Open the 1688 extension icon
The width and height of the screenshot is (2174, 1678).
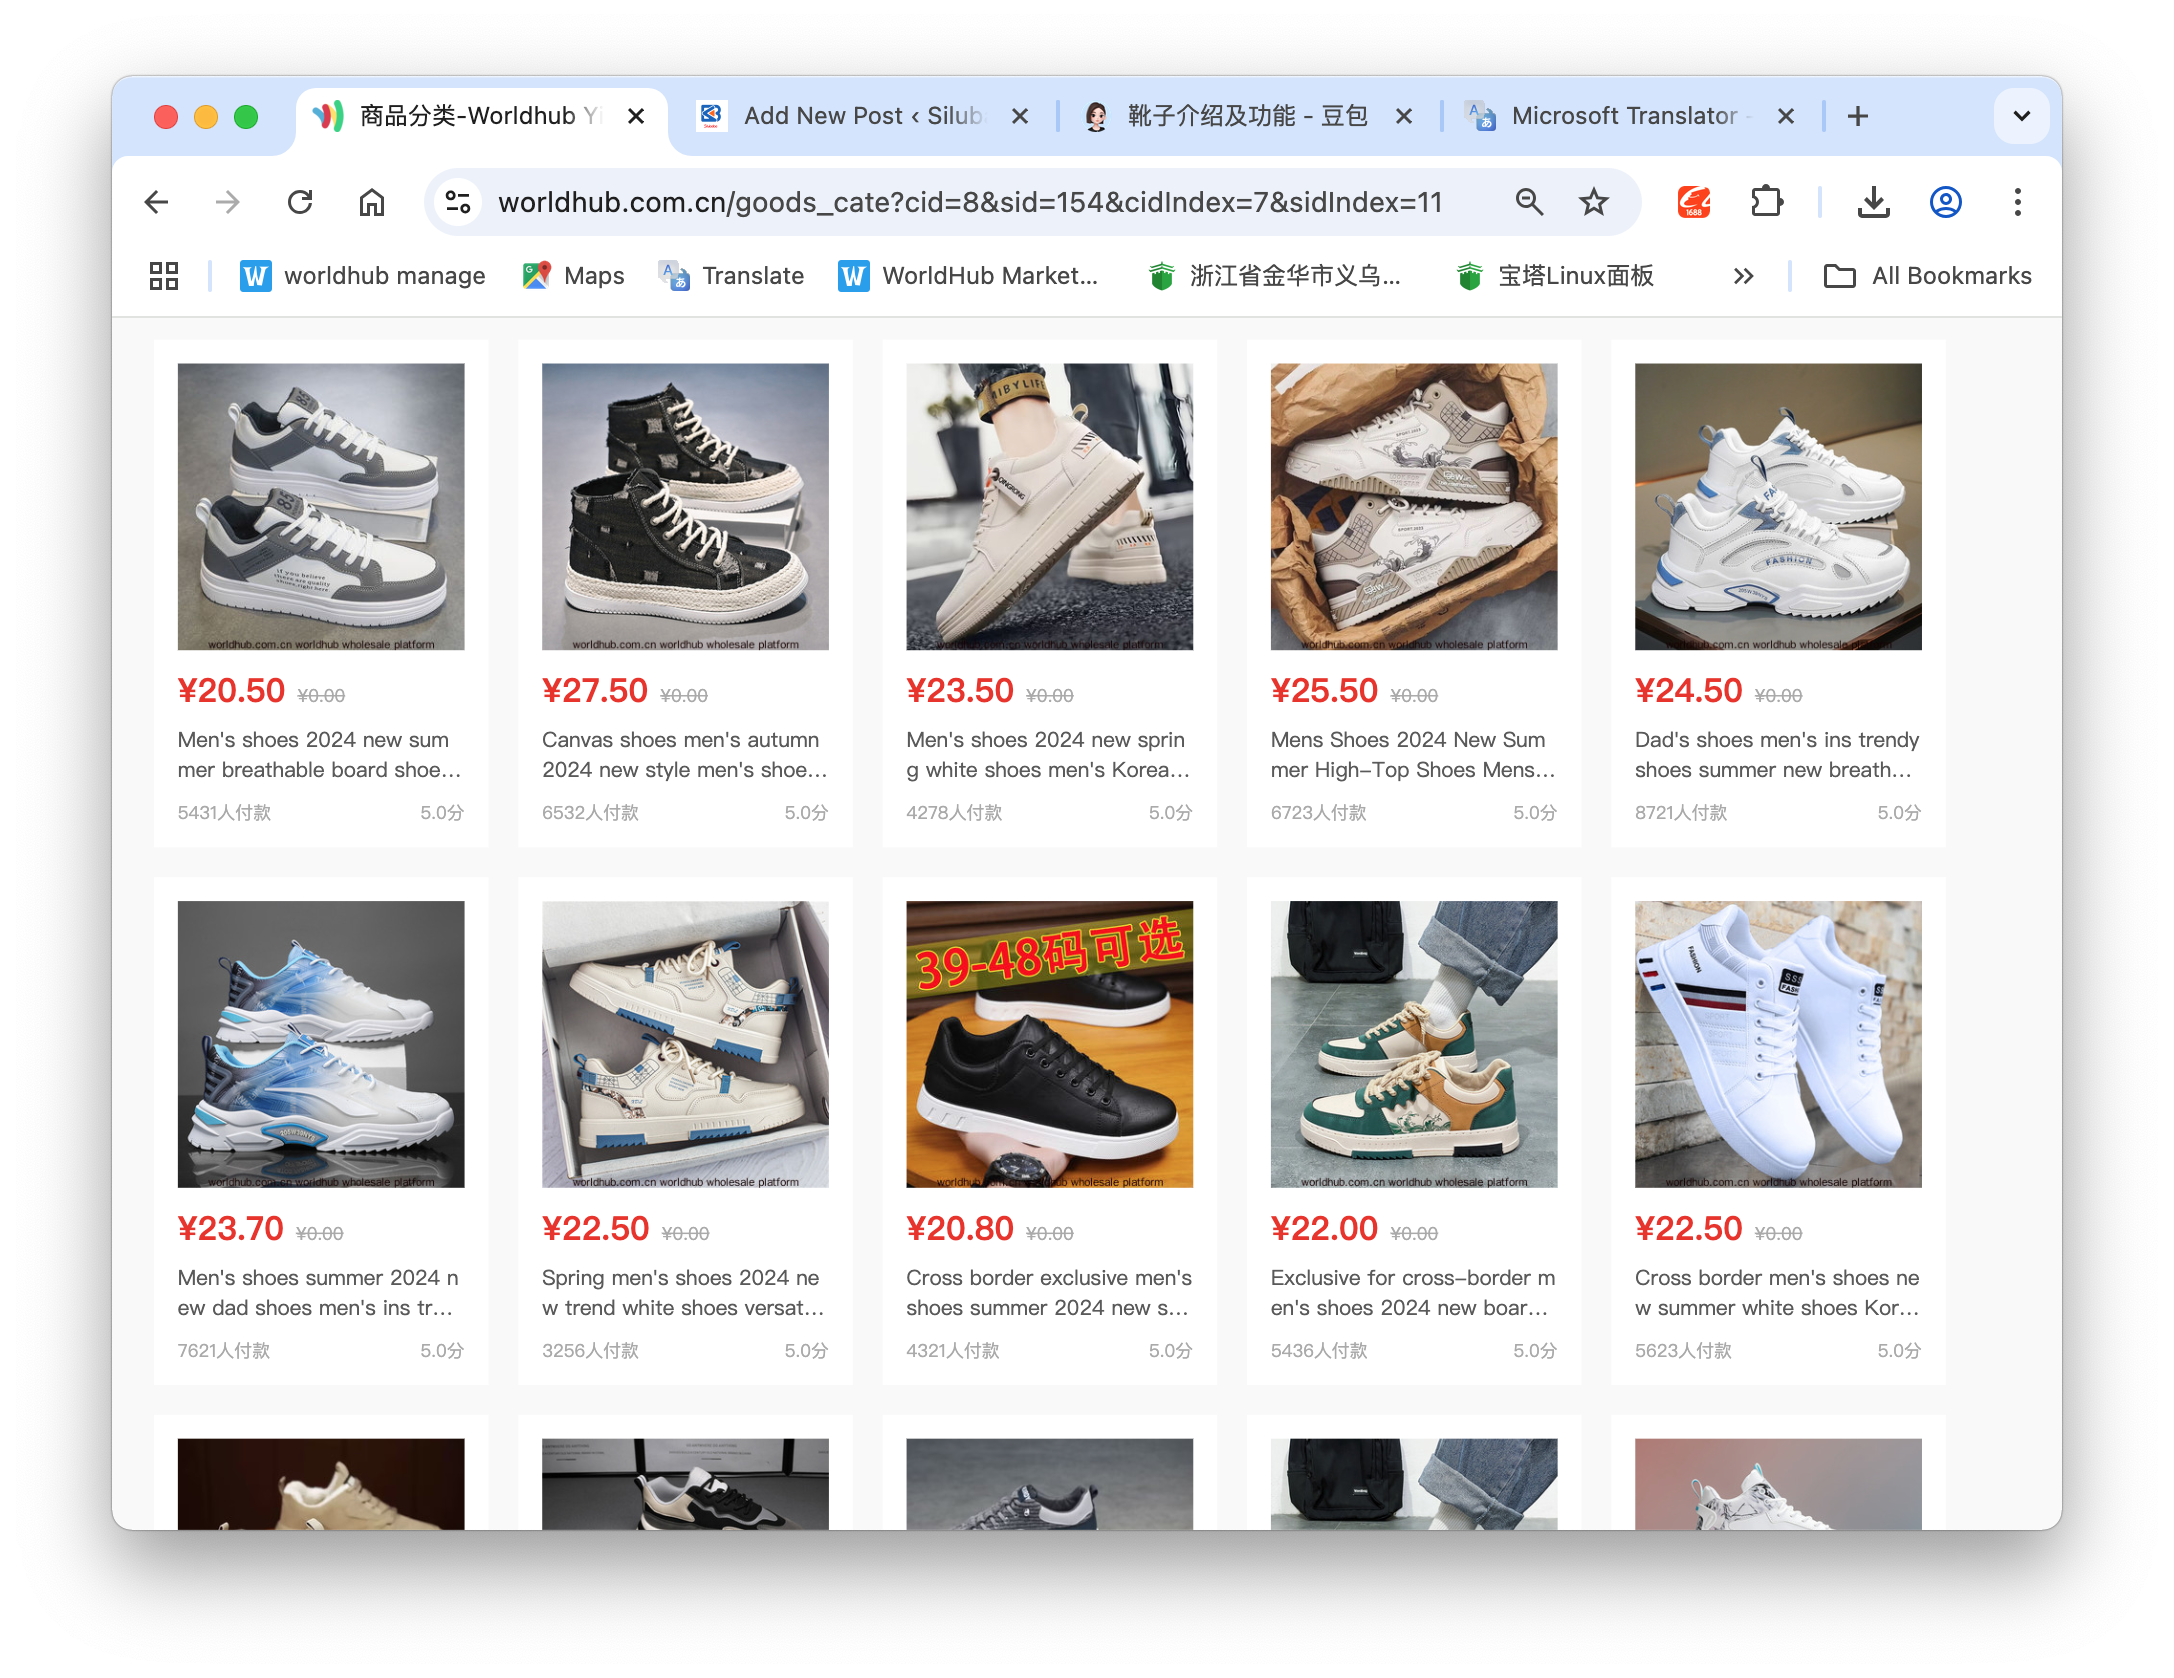click(x=1693, y=203)
